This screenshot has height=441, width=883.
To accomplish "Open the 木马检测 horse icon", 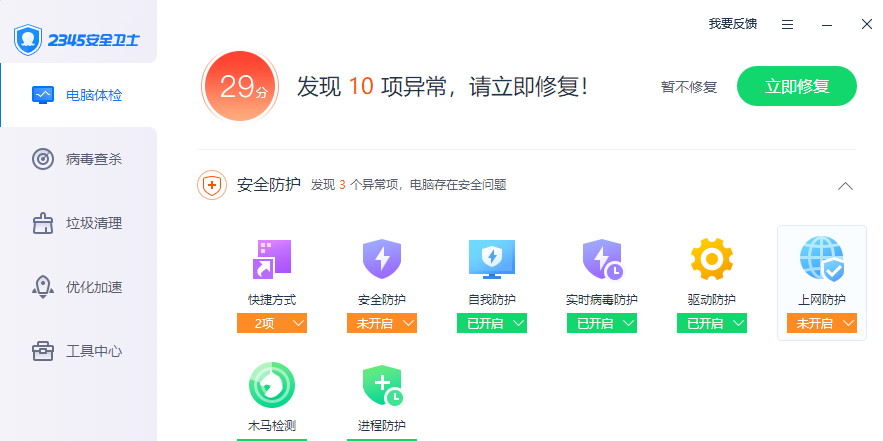I will (271, 385).
